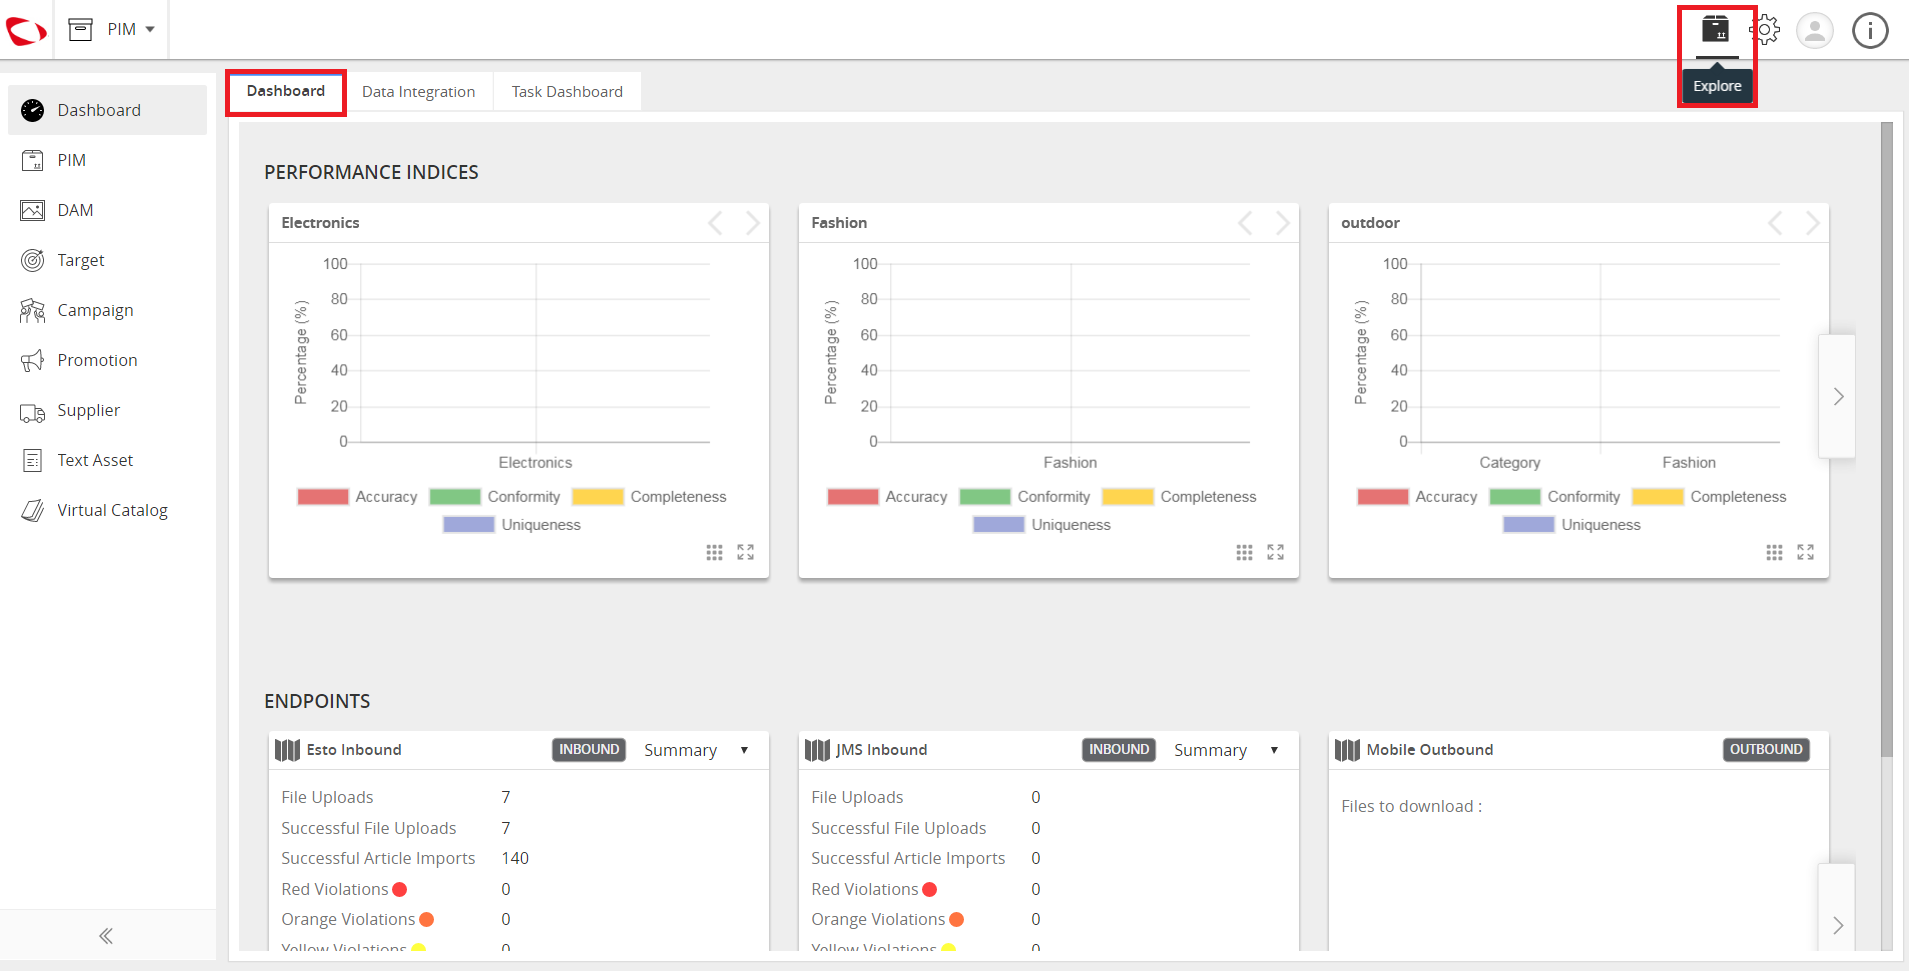Open Target in the sidebar
The width and height of the screenshot is (1909, 971).
[108, 260]
